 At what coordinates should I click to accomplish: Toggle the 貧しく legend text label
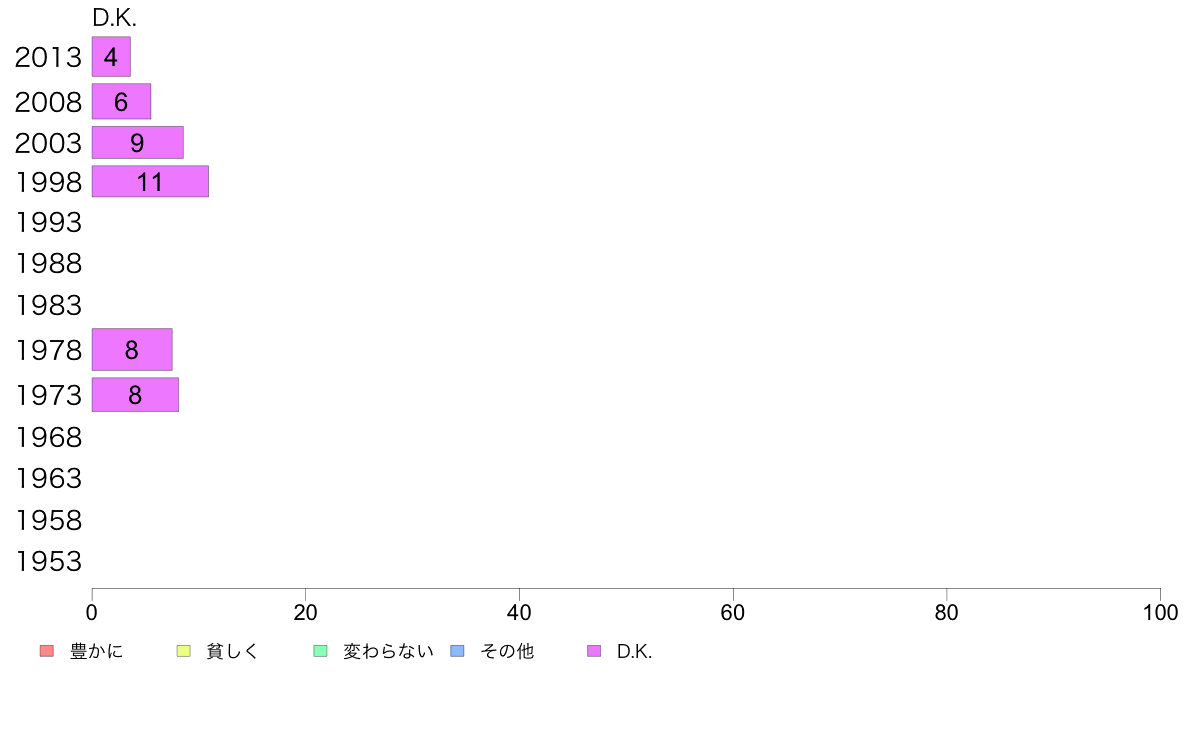(232, 652)
